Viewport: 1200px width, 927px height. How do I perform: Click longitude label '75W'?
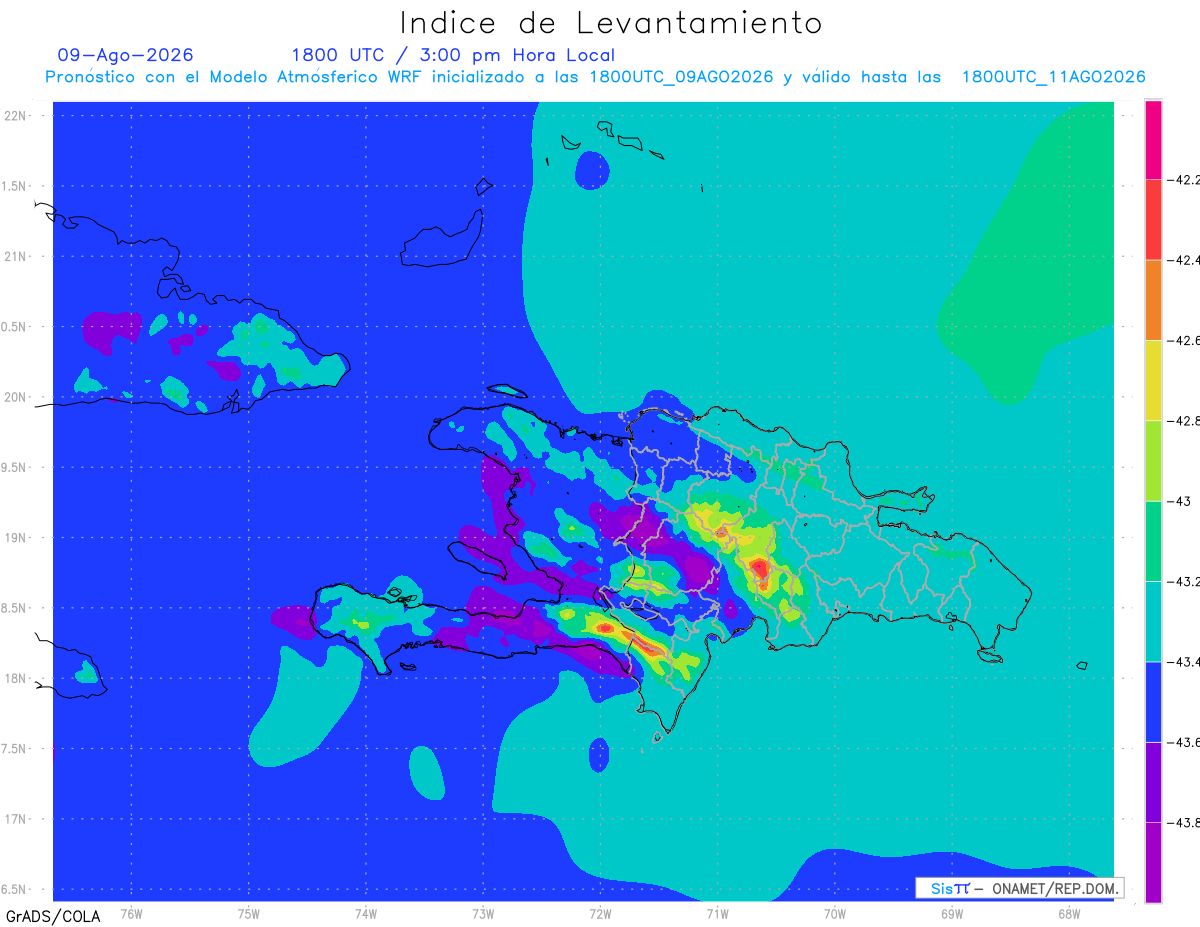pyautogui.click(x=249, y=914)
